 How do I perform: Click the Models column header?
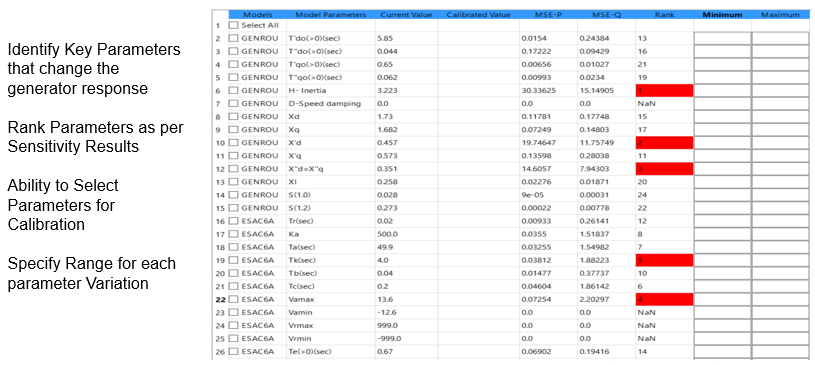coord(258,15)
